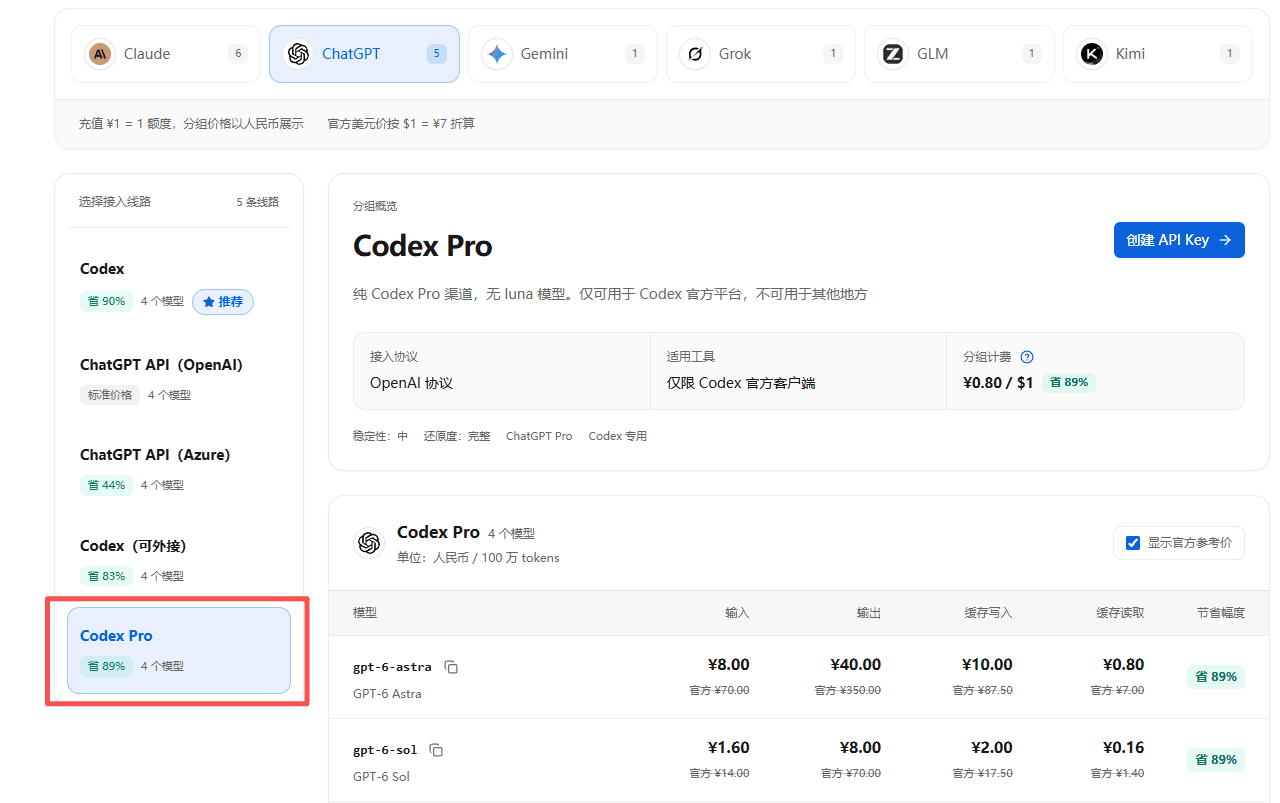Click the 省 89% badge in gpt-6-sol row

tap(1216, 760)
